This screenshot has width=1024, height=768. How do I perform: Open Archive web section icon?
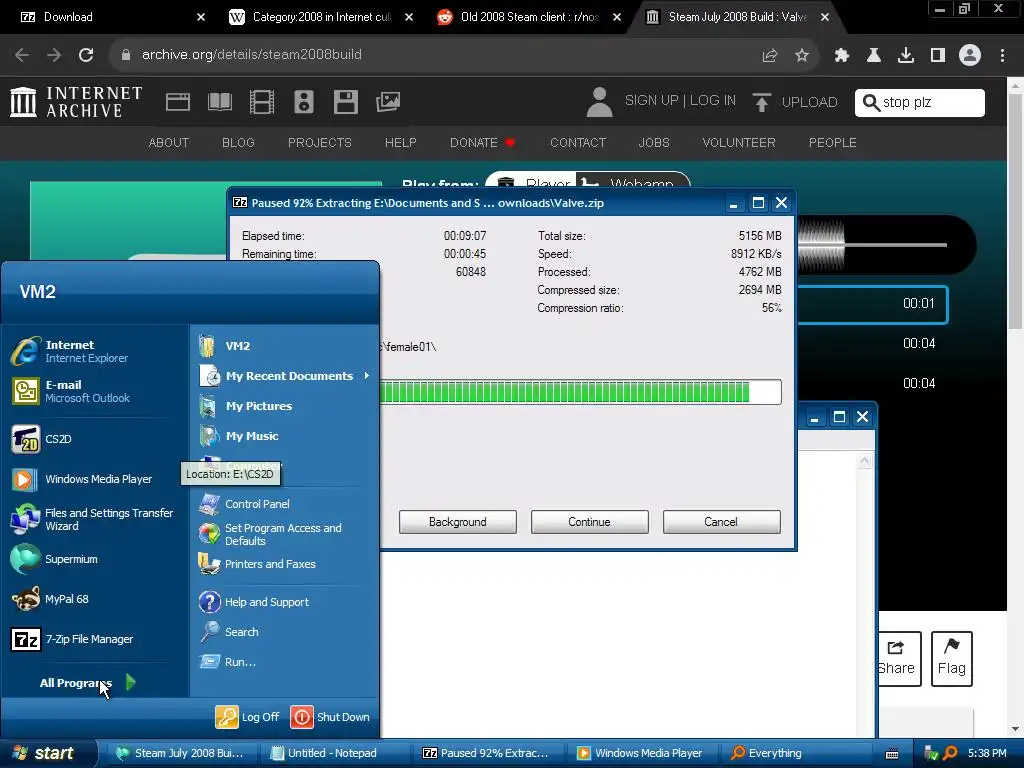178,102
